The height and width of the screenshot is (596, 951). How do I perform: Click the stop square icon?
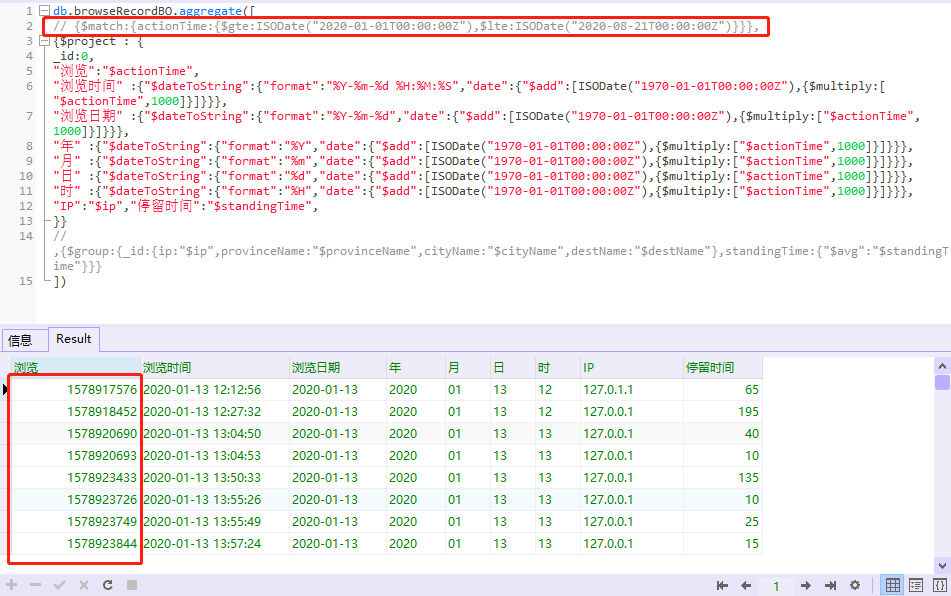click(132, 585)
